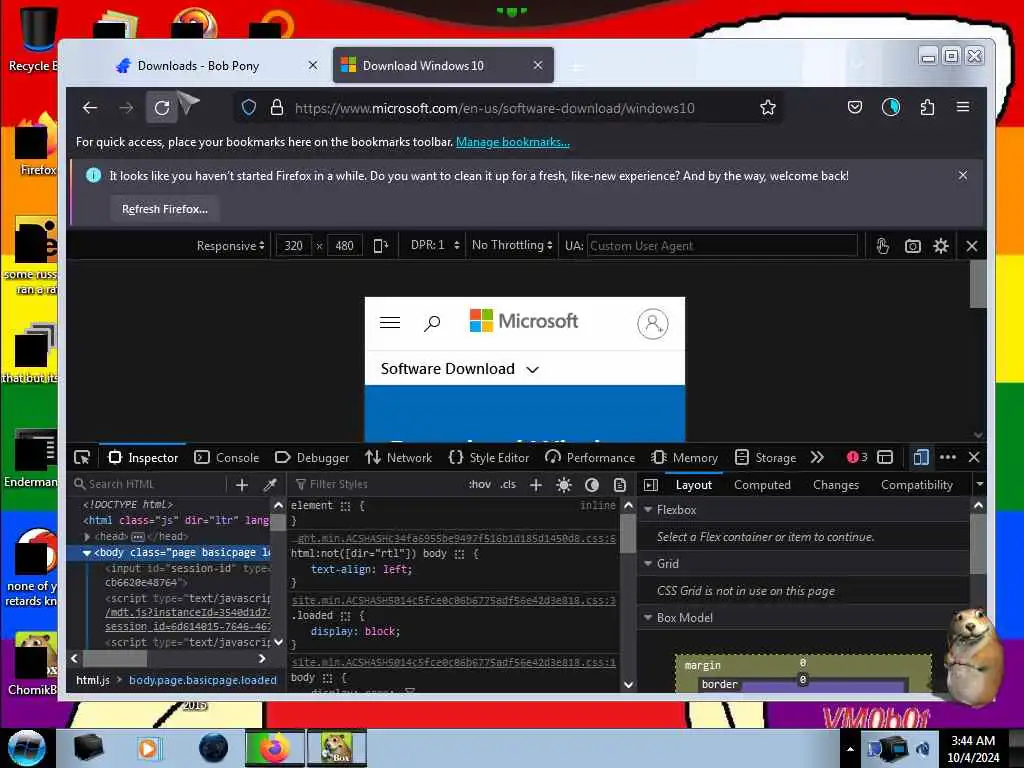Open the Windows Start button

point(27,748)
